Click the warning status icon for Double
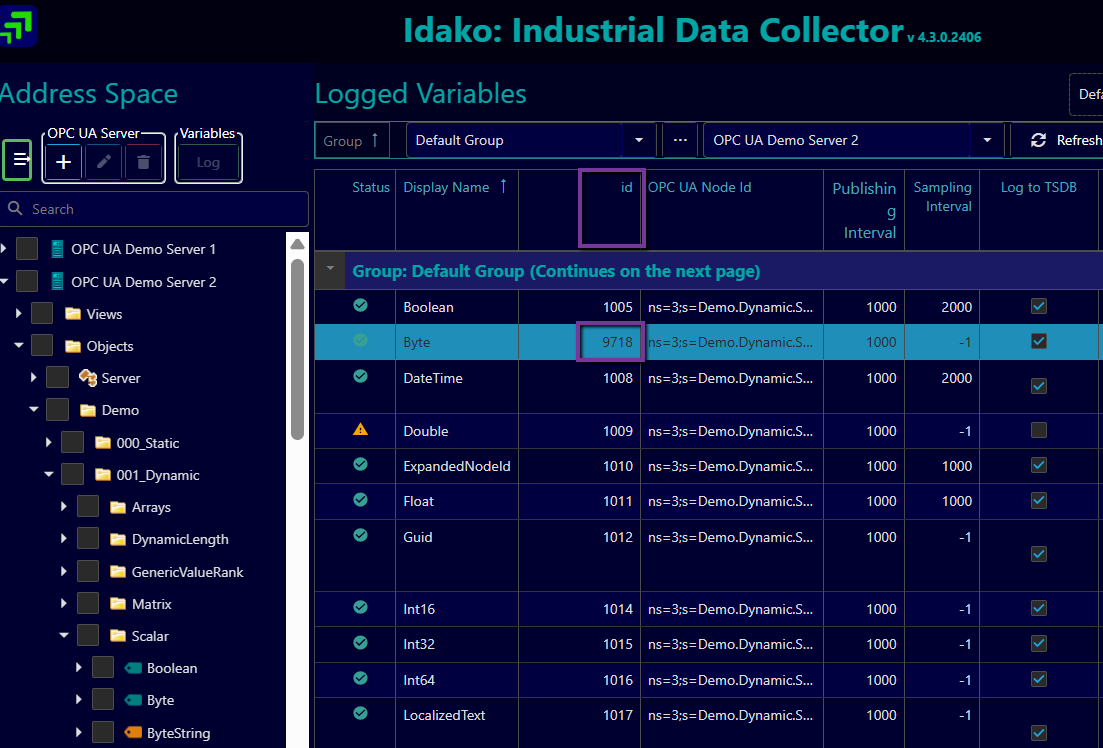Image resolution: width=1103 pixels, height=748 pixels. [x=360, y=430]
